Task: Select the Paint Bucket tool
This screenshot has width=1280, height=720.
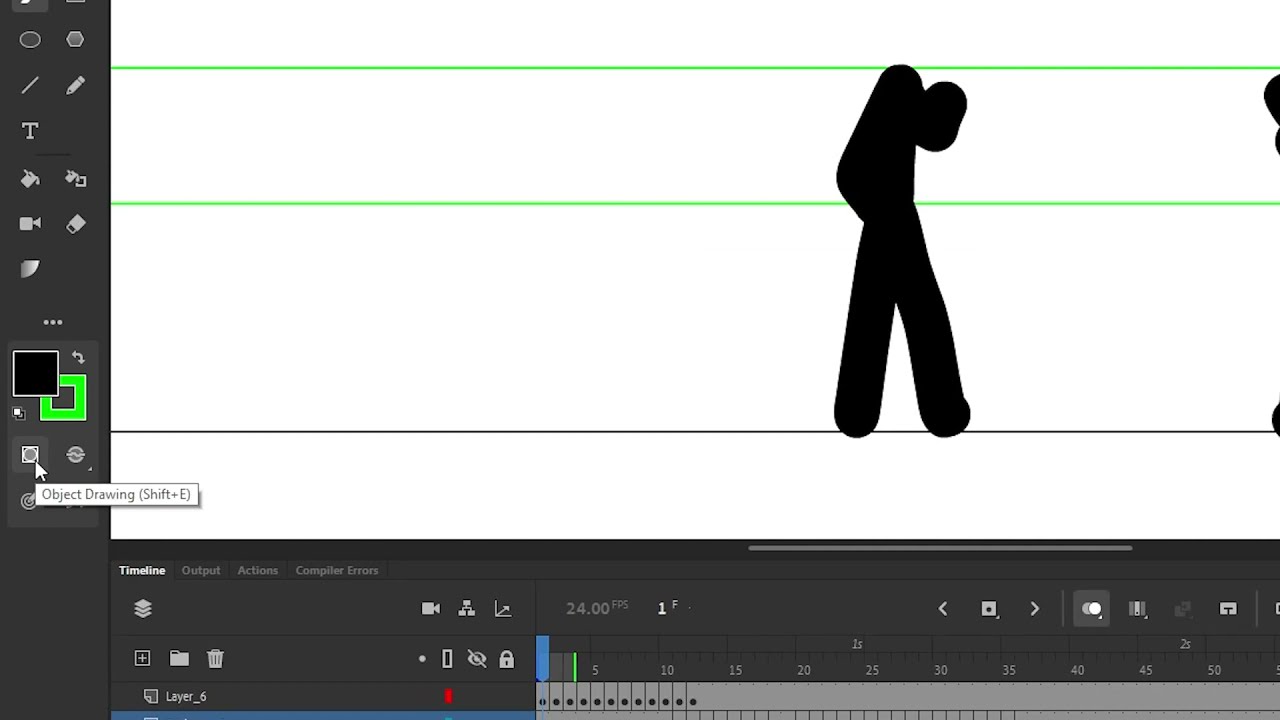Action: pos(30,179)
